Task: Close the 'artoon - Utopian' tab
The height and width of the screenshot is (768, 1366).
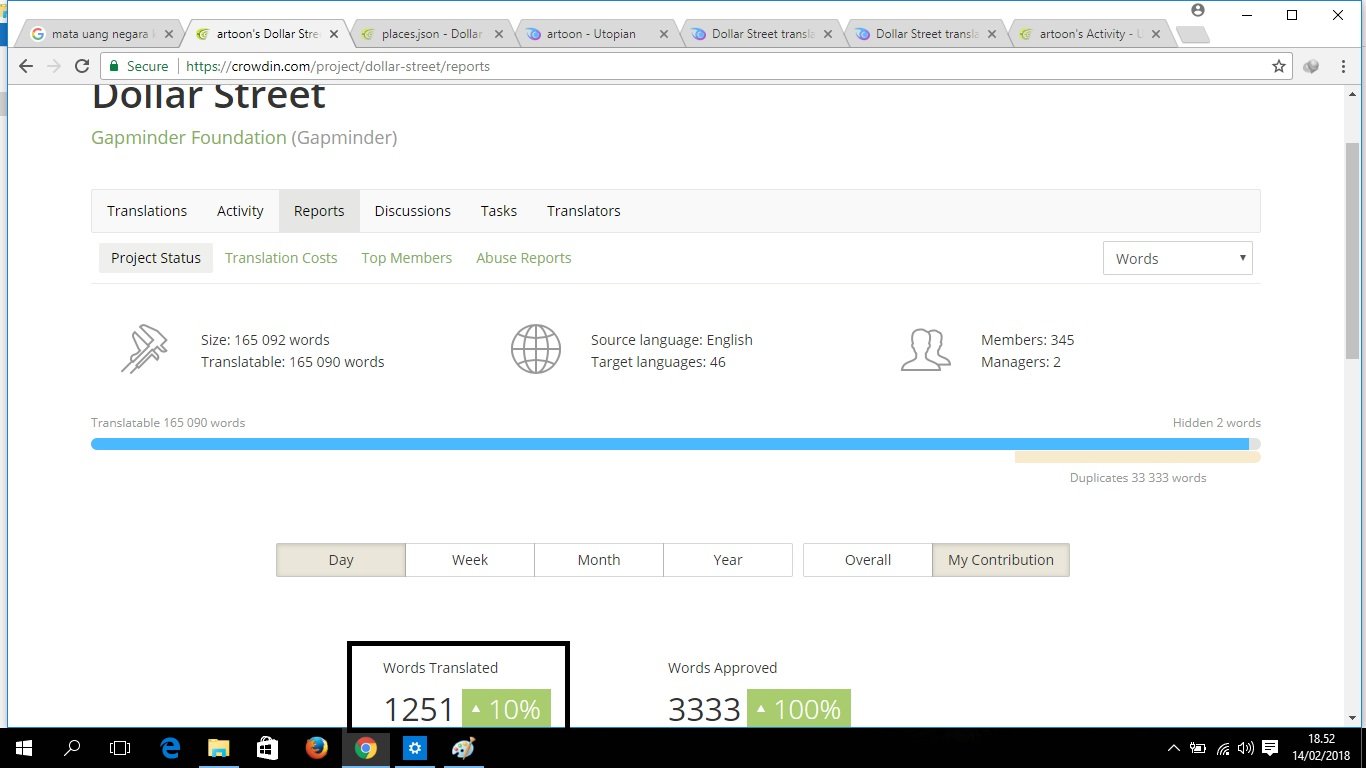Action: coord(663,34)
